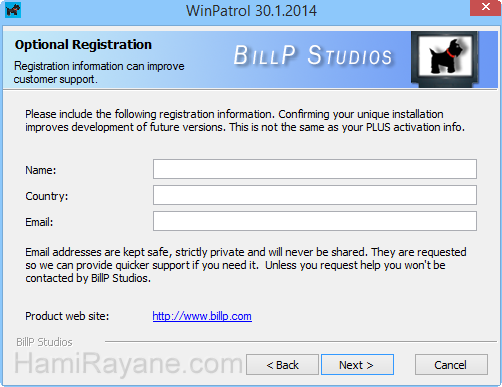This screenshot has width=502, height=387.
Task: Focus the Email input field
Action: (315, 221)
